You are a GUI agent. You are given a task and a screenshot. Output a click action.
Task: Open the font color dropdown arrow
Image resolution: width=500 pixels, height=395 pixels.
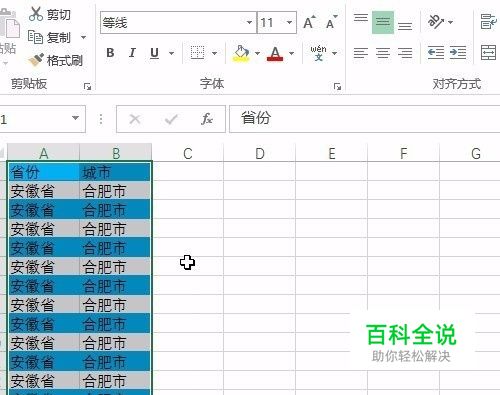coord(292,53)
